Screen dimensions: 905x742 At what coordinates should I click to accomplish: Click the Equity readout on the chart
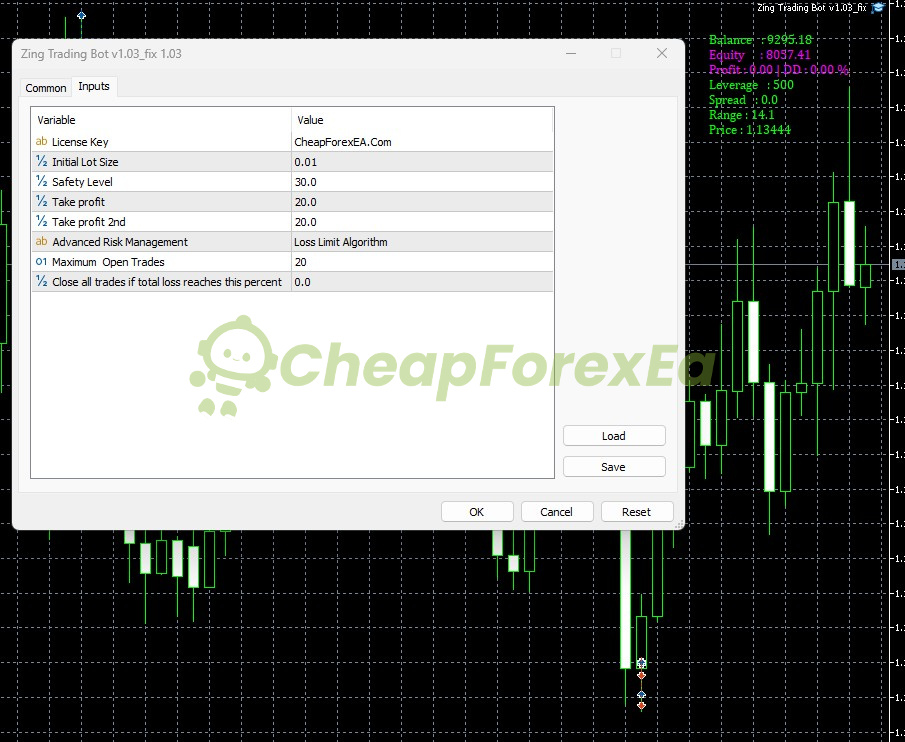pyautogui.click(x=760, y=55)
